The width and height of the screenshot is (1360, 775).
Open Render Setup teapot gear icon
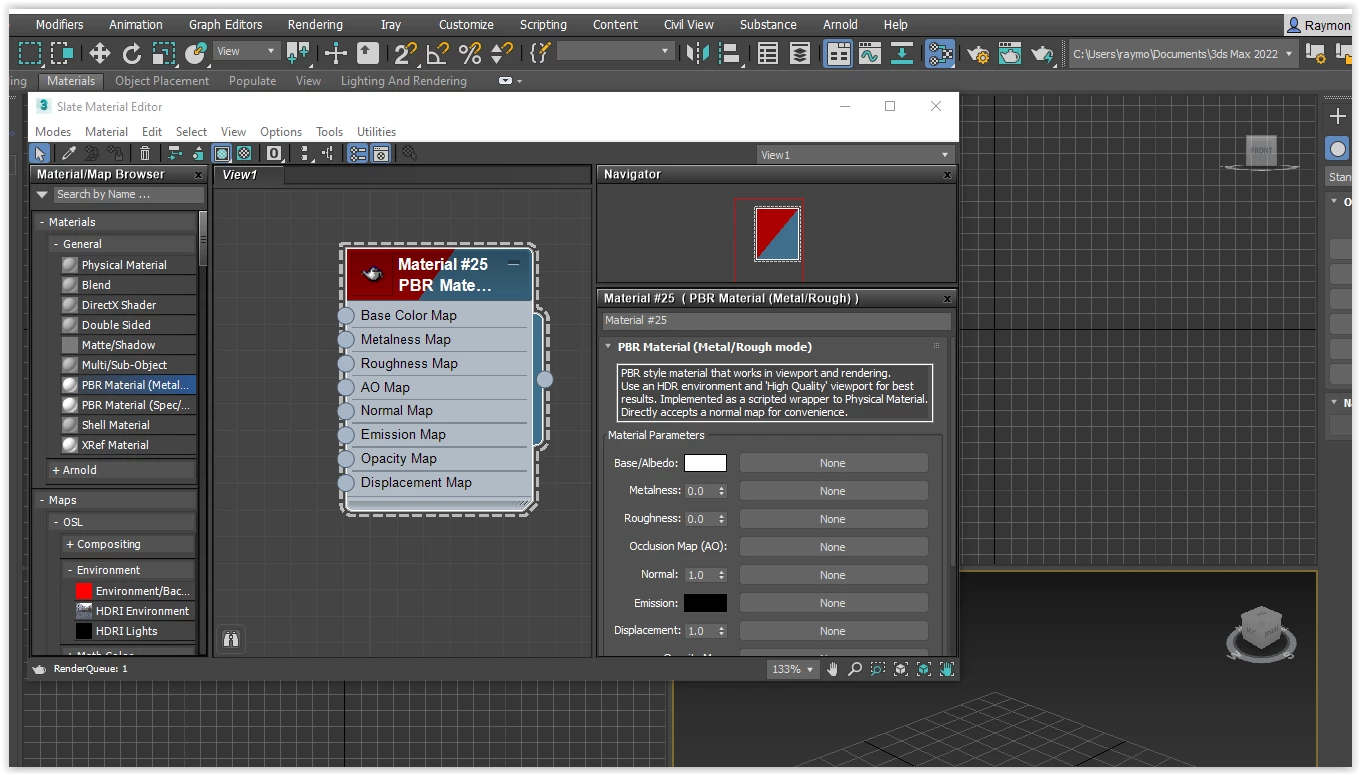(978, 53)
